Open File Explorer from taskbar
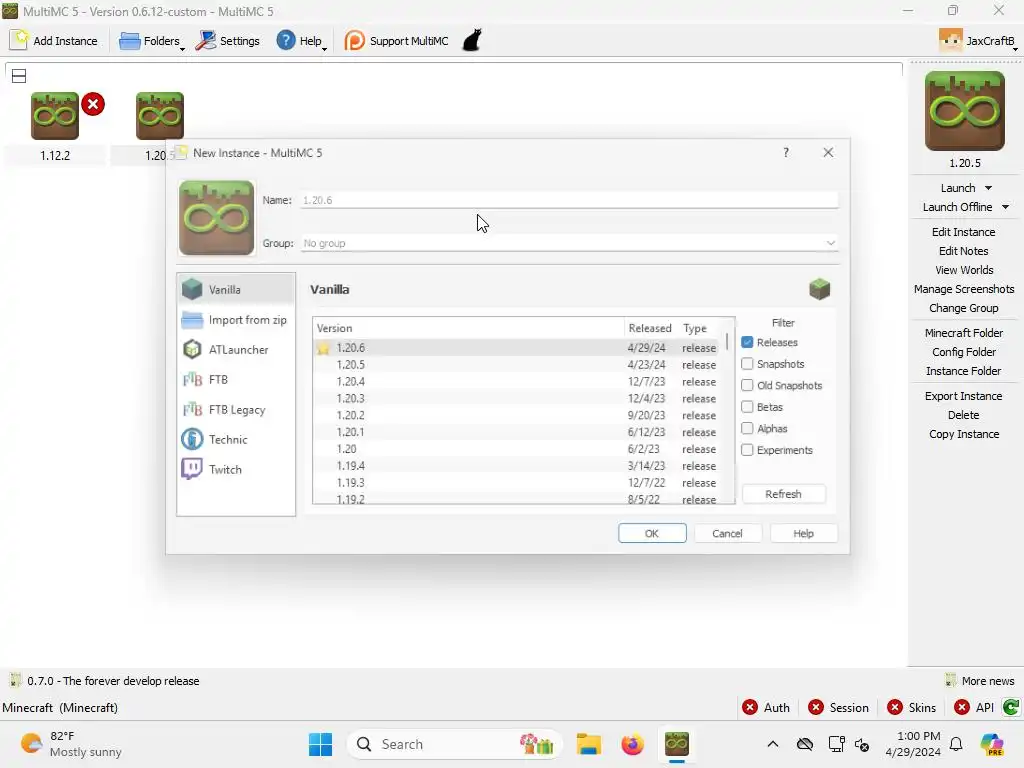The width and height of the screenshot is (1024, 768). pos(588,744)
